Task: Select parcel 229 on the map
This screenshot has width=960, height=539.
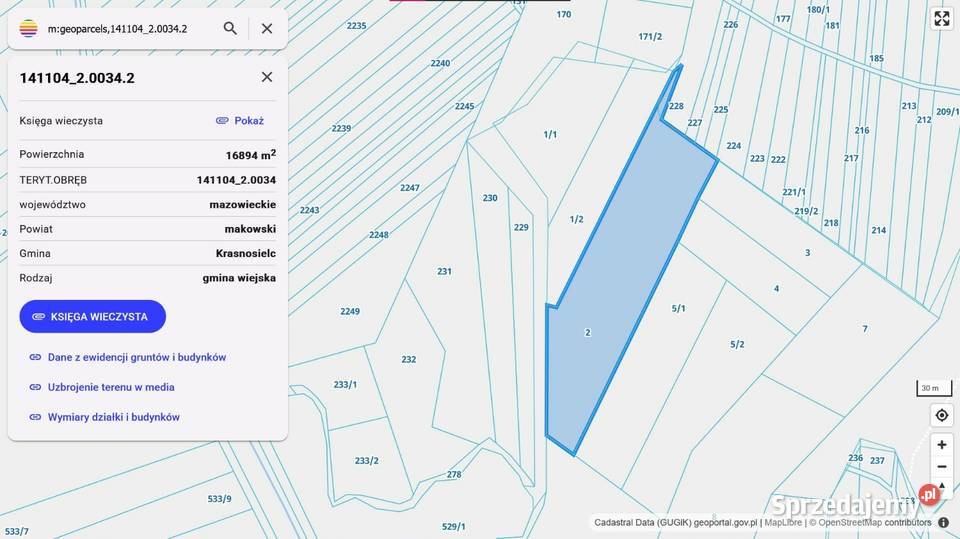Action: point(521,227)
